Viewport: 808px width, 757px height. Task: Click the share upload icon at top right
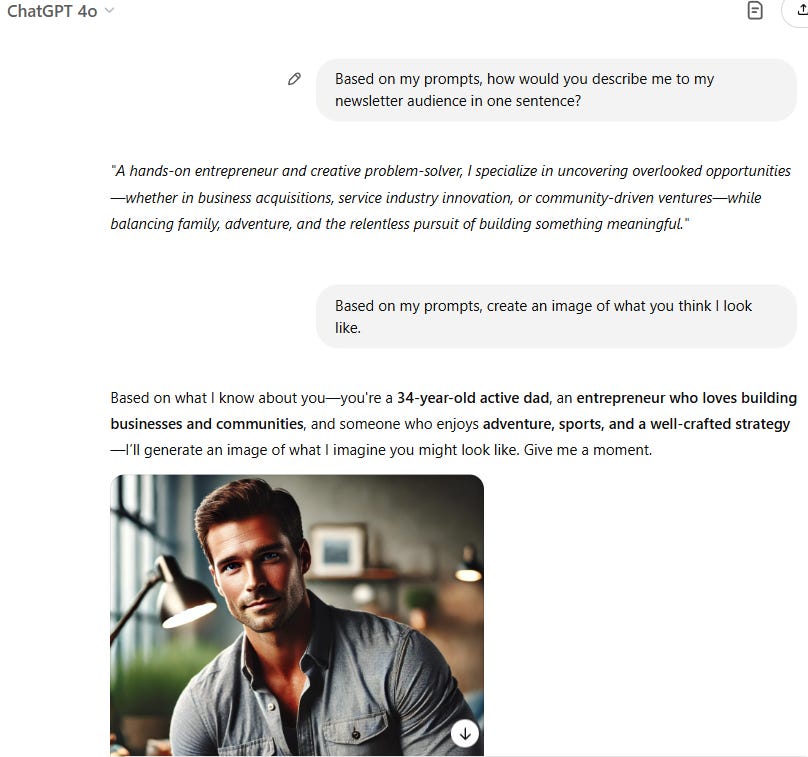(801, 10)
